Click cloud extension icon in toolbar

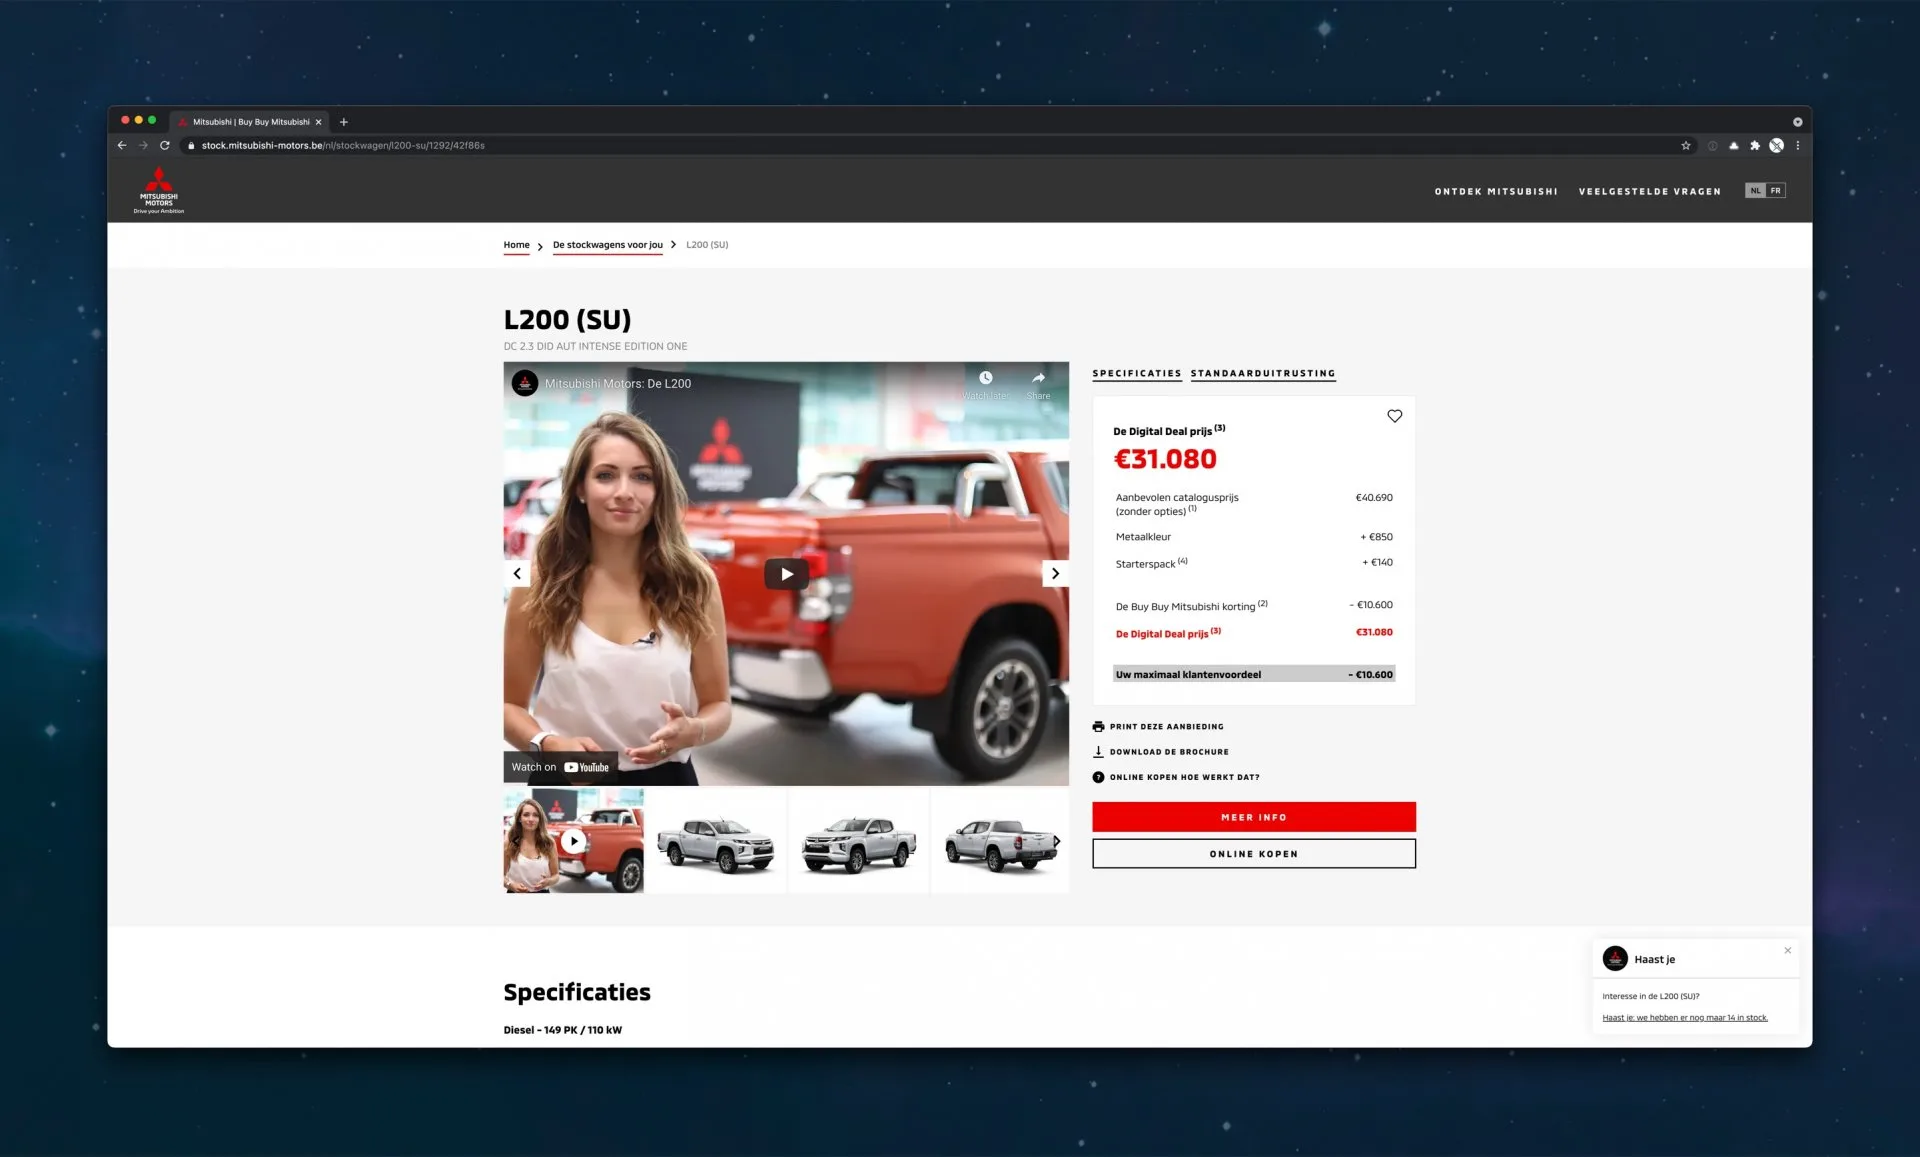click(1734, 145)
